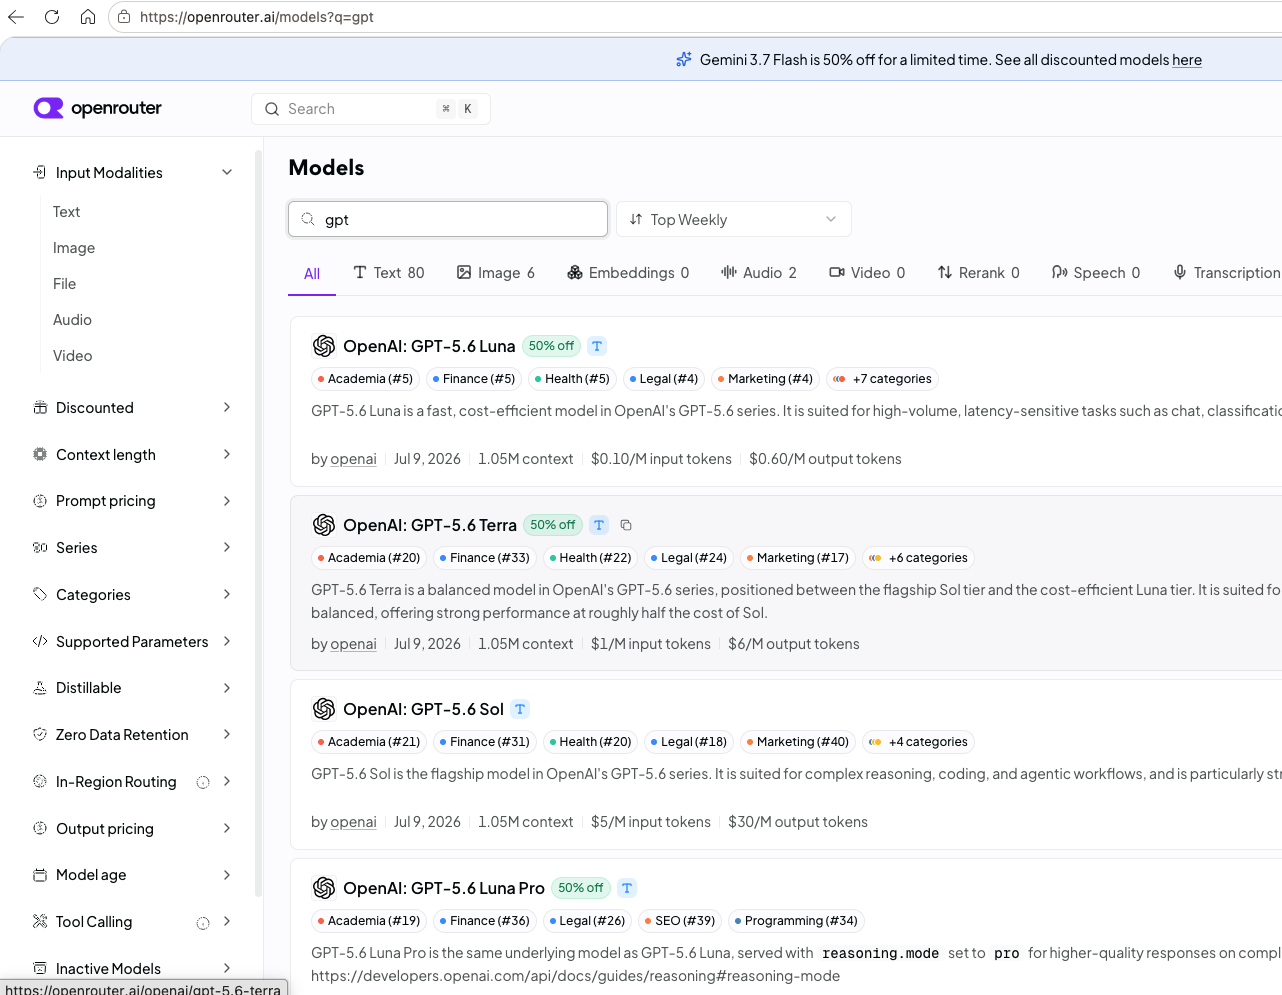Click the text modality badge beside GPT-5.6 Sol

click(x=520, y=709)
